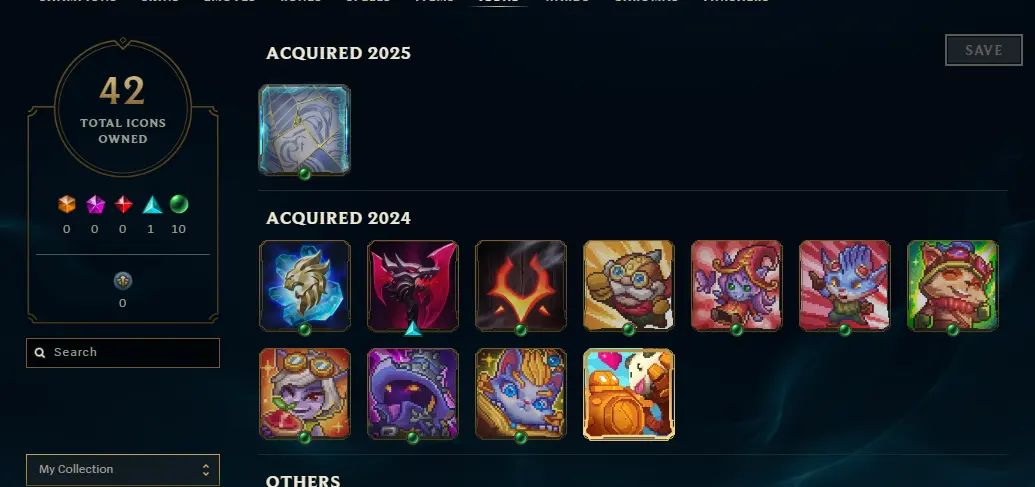The image size is (1035, 487).
Task: Choose the pixel-art Lulu icon with red hat
Action: point(737,286)
